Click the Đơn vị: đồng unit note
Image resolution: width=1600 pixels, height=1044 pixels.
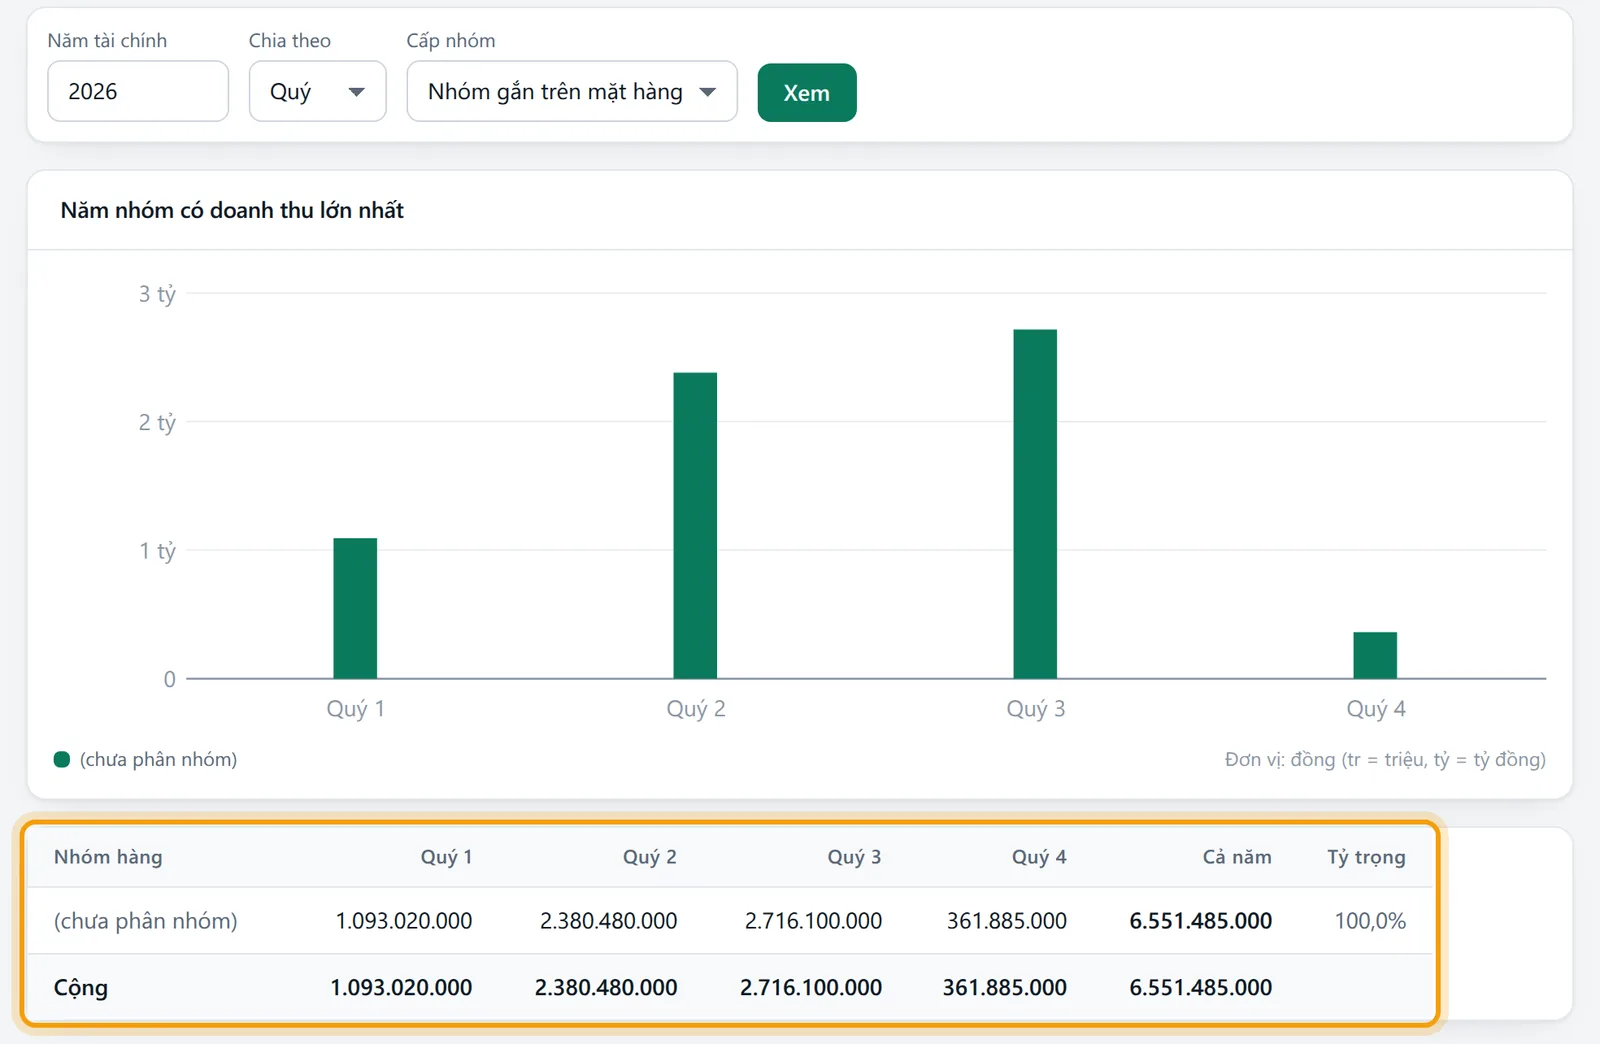pyautogui.click(x=1385, y=759)
